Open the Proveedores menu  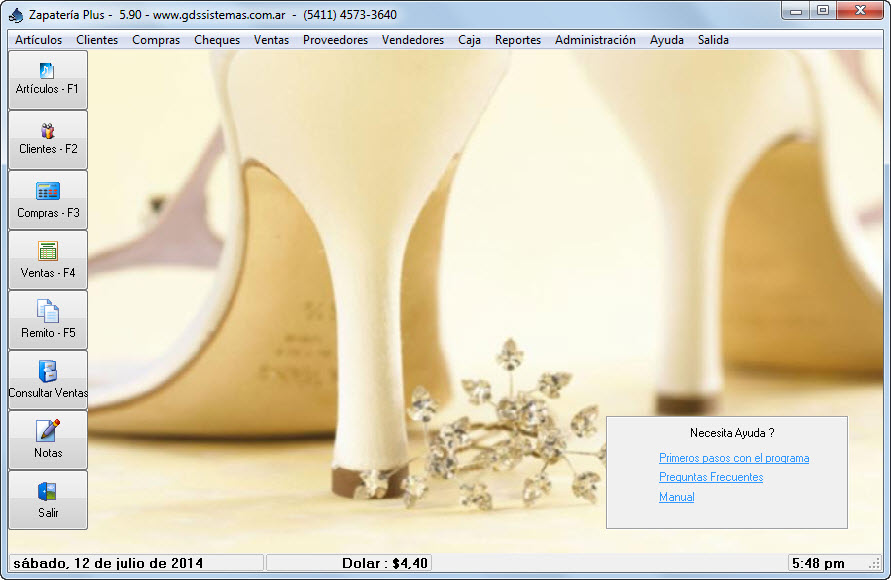point(335,40)
